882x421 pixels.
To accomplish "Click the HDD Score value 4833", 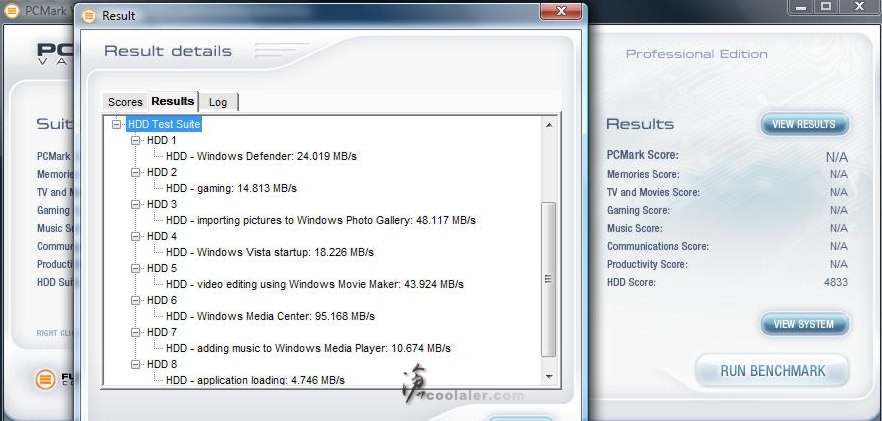I will [836, 283].
